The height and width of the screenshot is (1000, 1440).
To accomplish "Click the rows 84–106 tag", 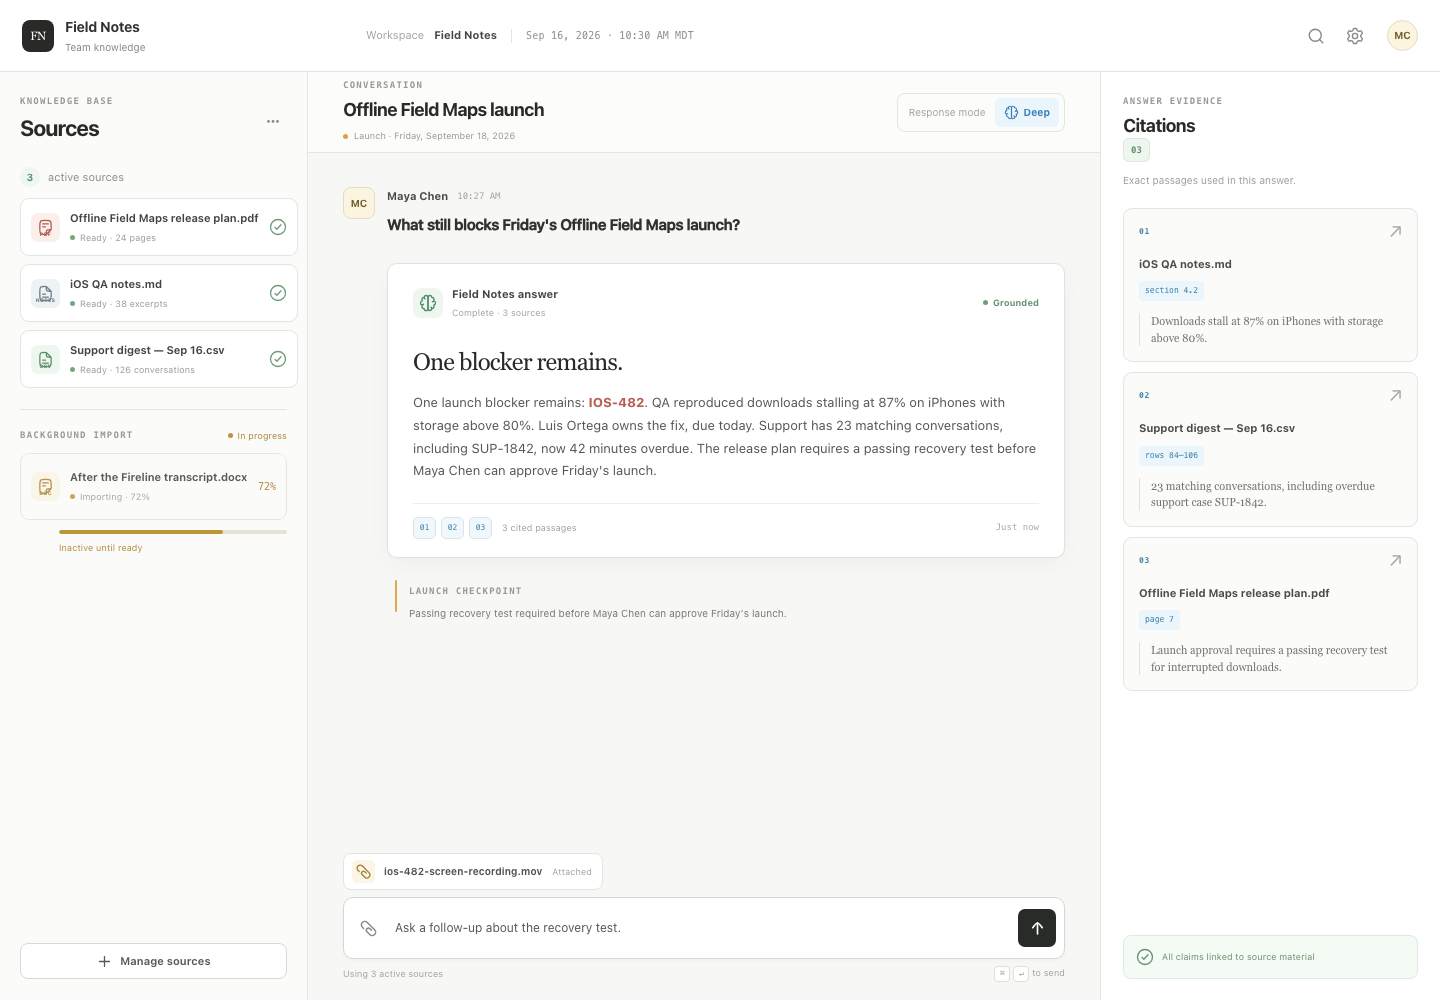I will click(x=1171, y=455).
